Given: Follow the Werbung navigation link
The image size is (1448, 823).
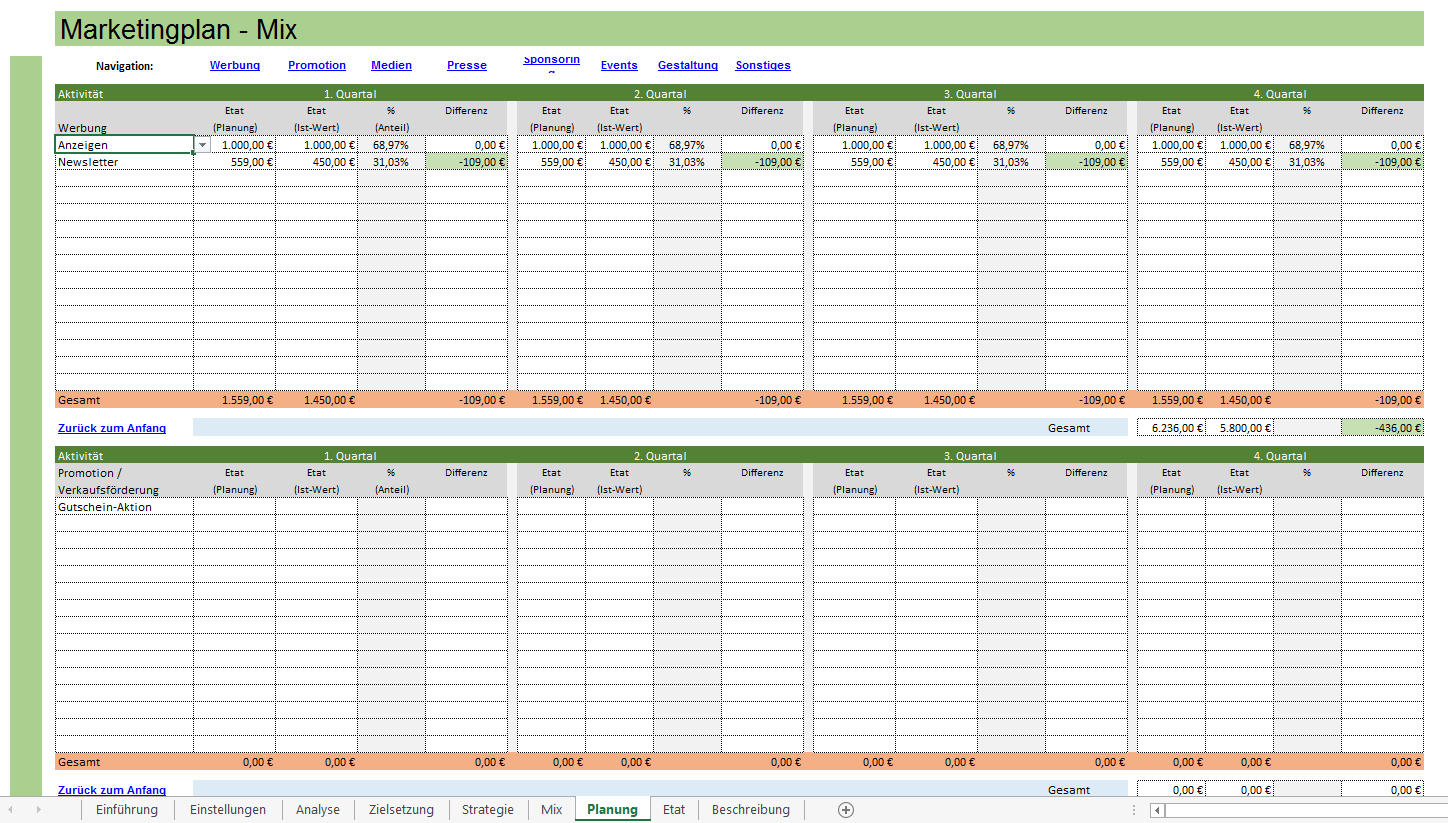Looking at the screenshot, I should tap(235, 66).
